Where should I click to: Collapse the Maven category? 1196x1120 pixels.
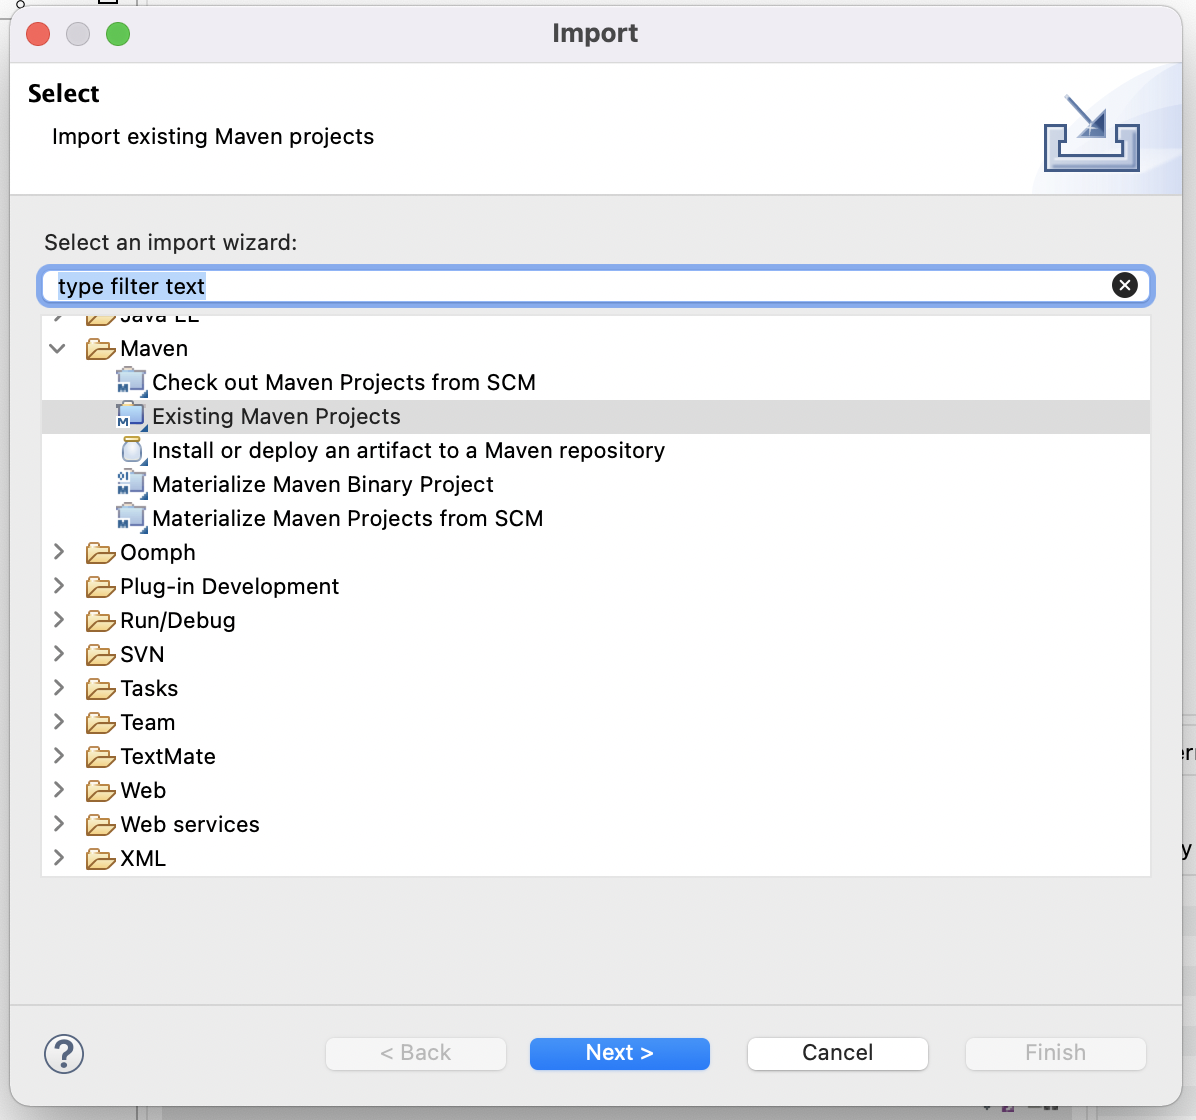(x=58, y=349)
